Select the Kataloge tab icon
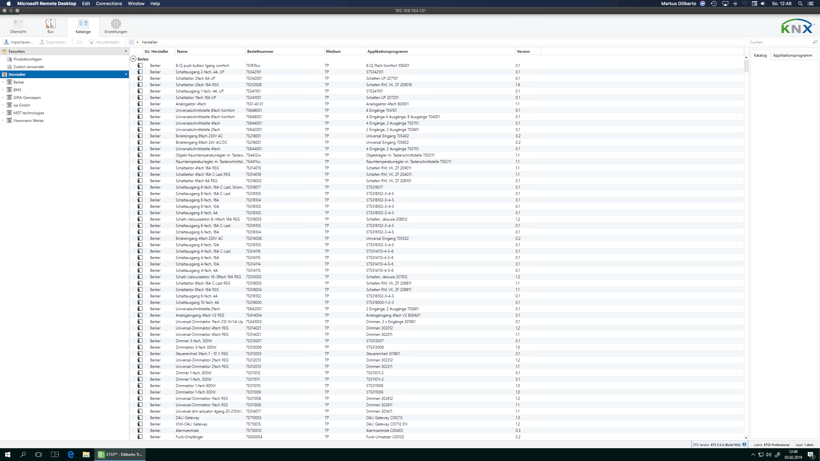This screenshot has width=820, height=461. [83, 24]
